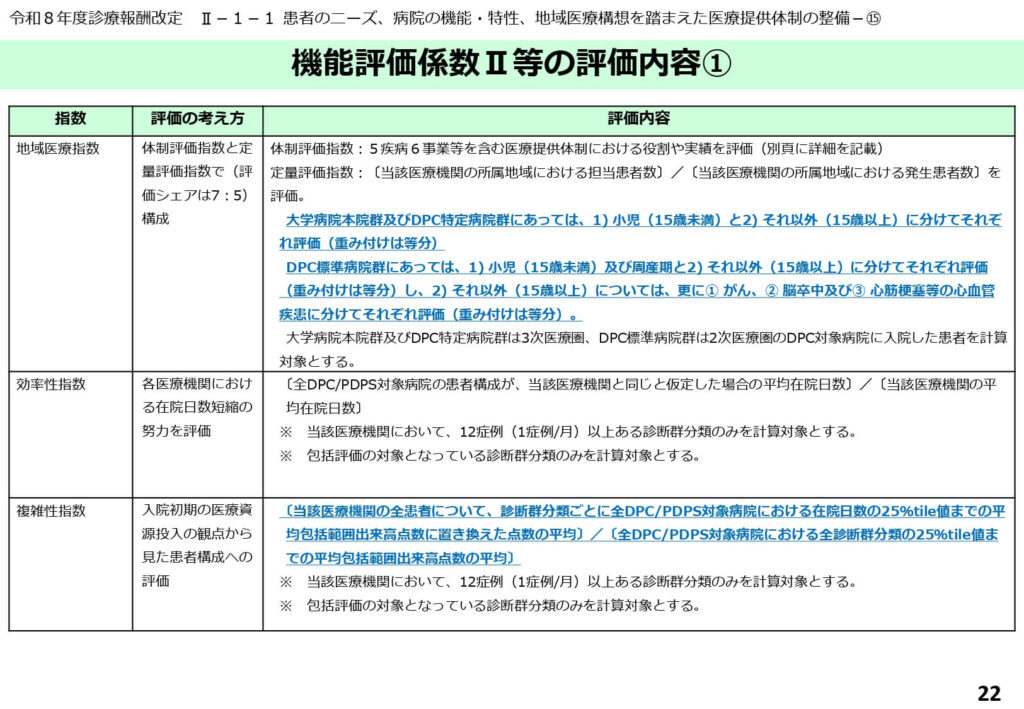Select the 効率性指数 row label
The image size is (1024, 709).
[x=51, y=385]
